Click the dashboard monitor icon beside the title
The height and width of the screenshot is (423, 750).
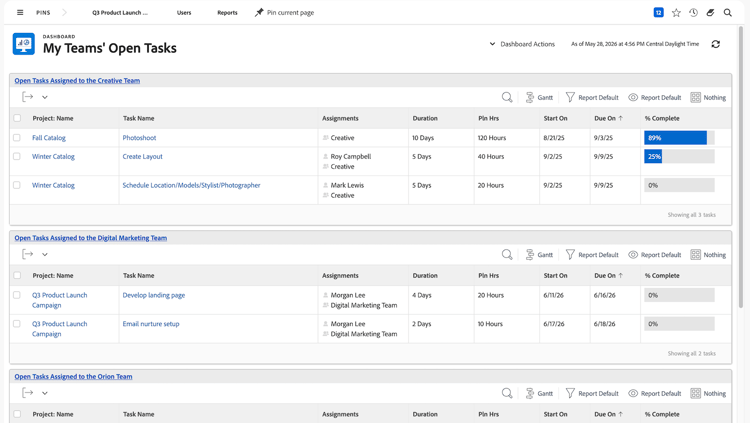coord(23,44)
